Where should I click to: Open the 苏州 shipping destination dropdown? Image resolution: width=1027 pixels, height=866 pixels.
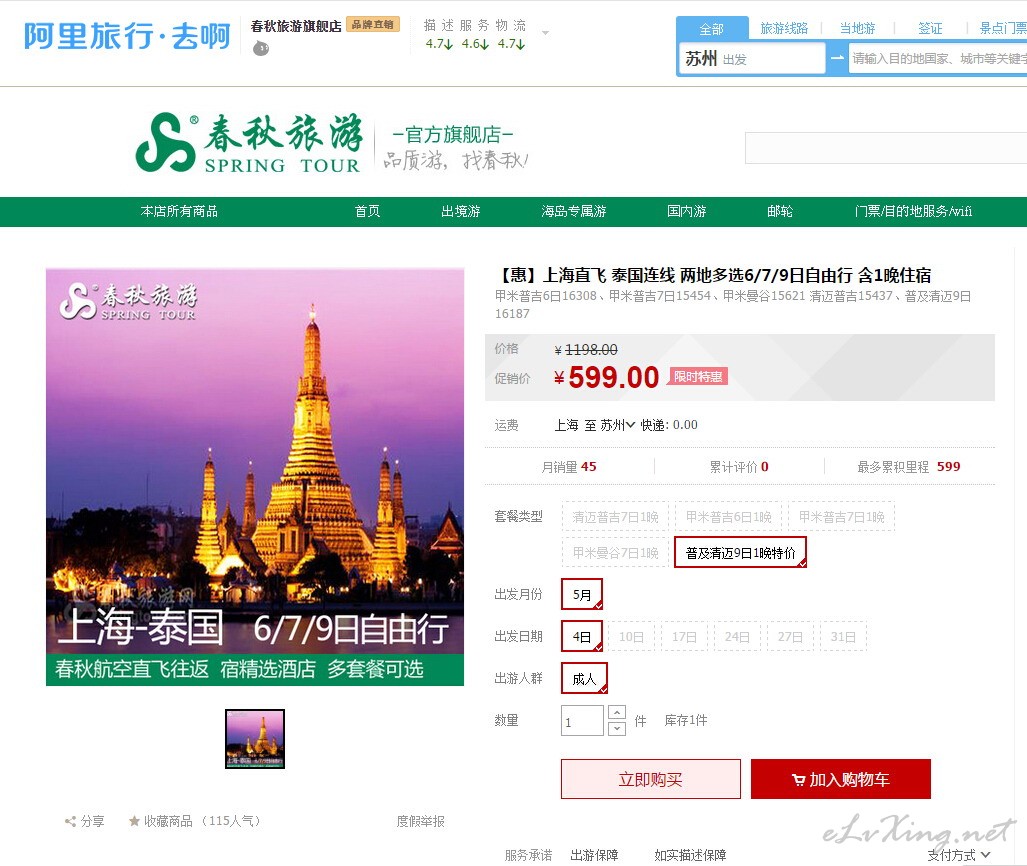click(x=618, y=425)
